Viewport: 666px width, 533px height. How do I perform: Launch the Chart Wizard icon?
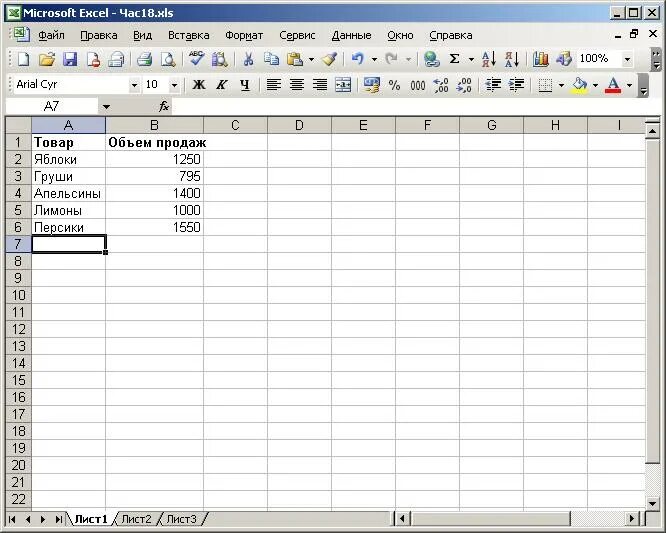click(540, 59)
